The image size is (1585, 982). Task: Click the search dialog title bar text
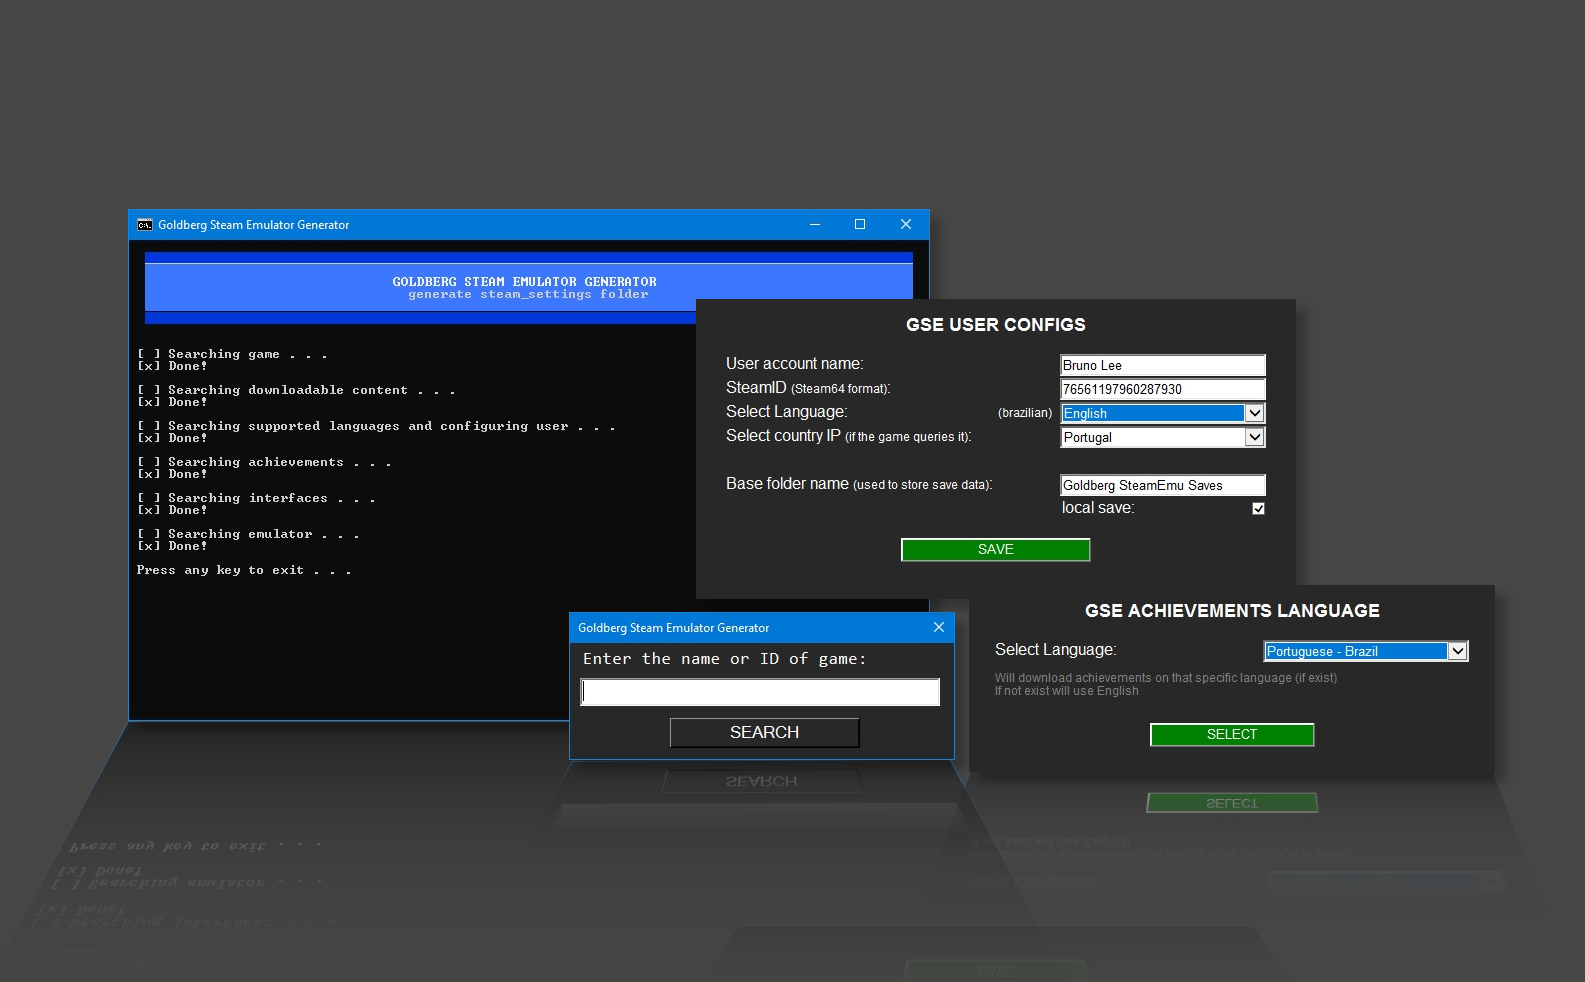(x=673, y=628)
